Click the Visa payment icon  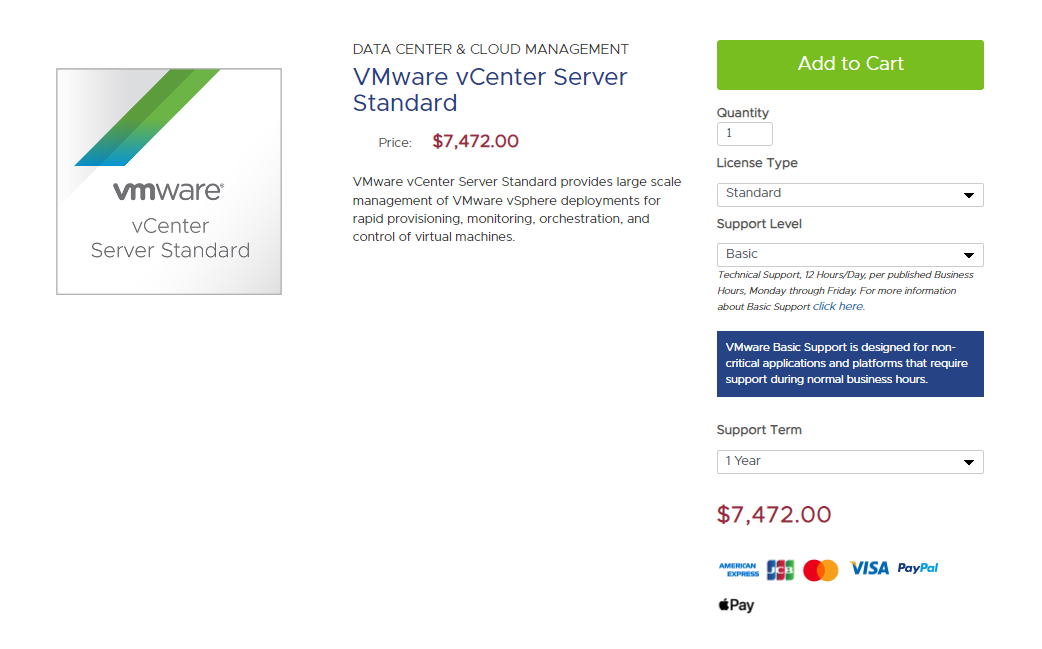(x=869, y=568)
